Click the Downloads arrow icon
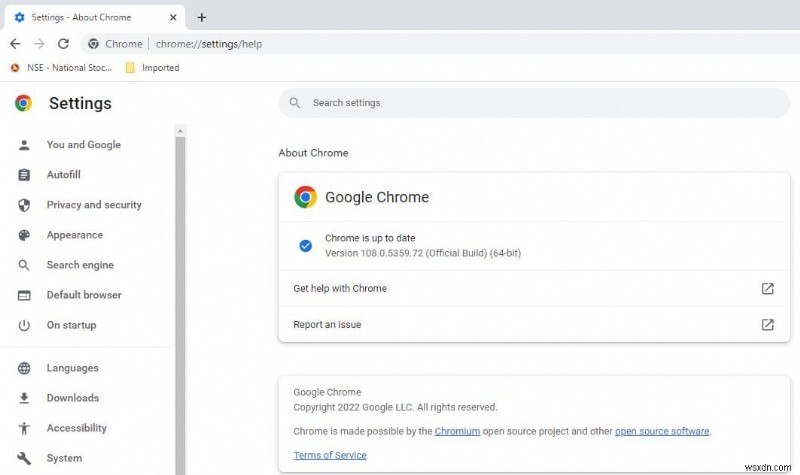Screen dimensions: 800x475 tap(24, 398)
